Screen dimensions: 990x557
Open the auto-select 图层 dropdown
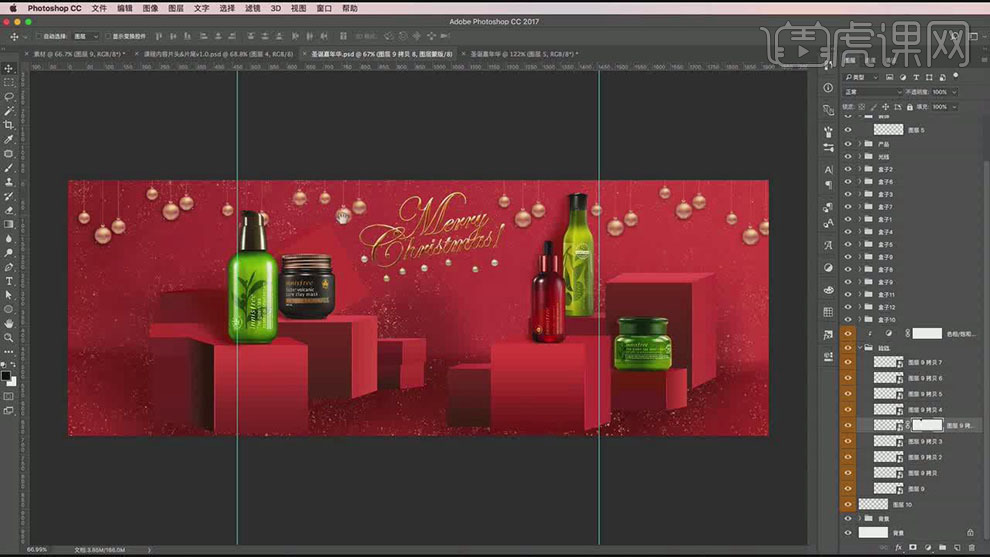click(86, 37)
